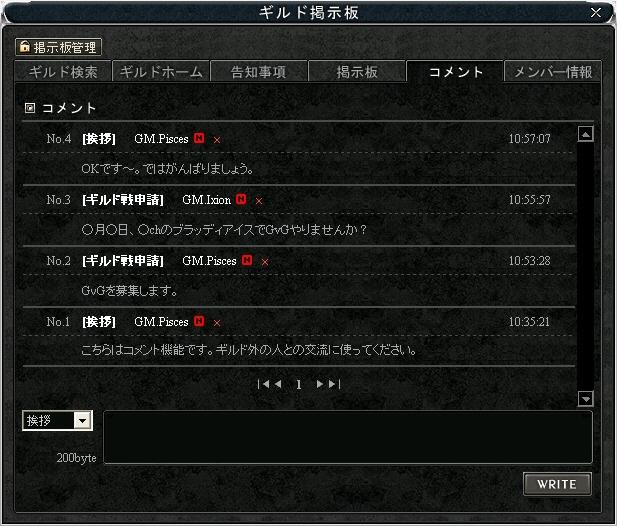Click into the comment text field

click(x=348, y=437)
